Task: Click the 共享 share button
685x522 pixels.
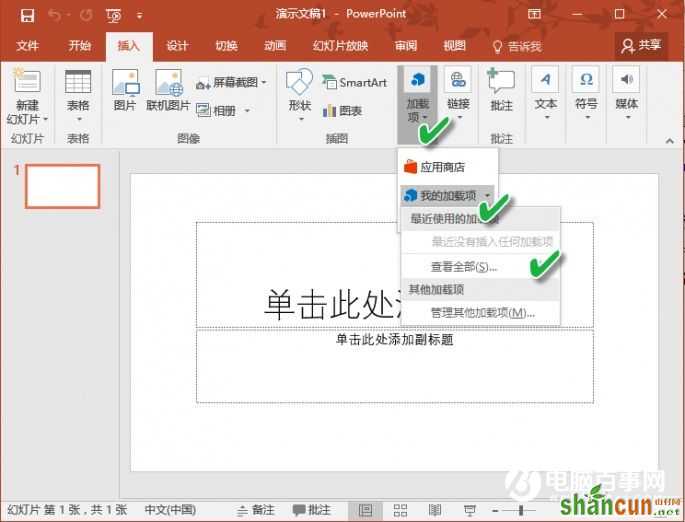Action: (x=641, y=45)
